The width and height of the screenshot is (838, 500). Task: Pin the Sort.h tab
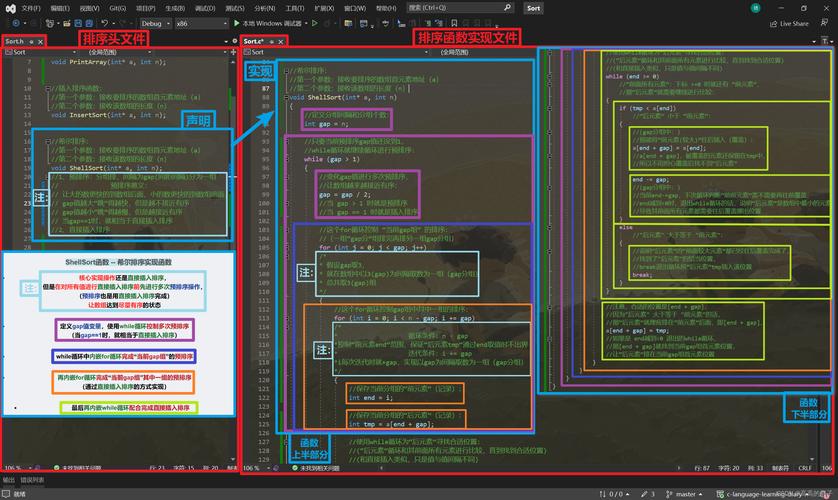point(32,42)
